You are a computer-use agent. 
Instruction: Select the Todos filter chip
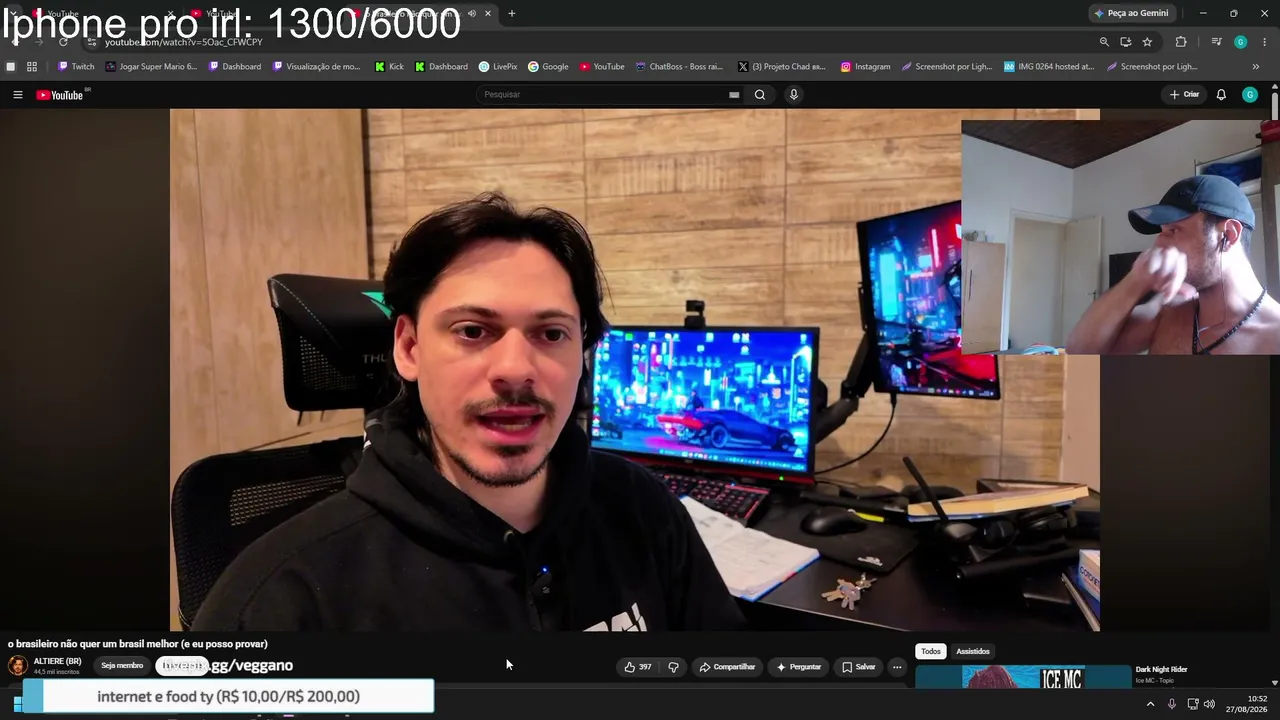[x=931, y=652]
